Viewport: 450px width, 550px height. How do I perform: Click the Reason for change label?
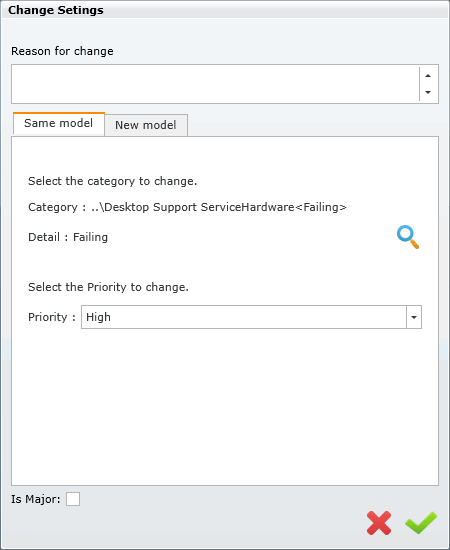point(62,51)
